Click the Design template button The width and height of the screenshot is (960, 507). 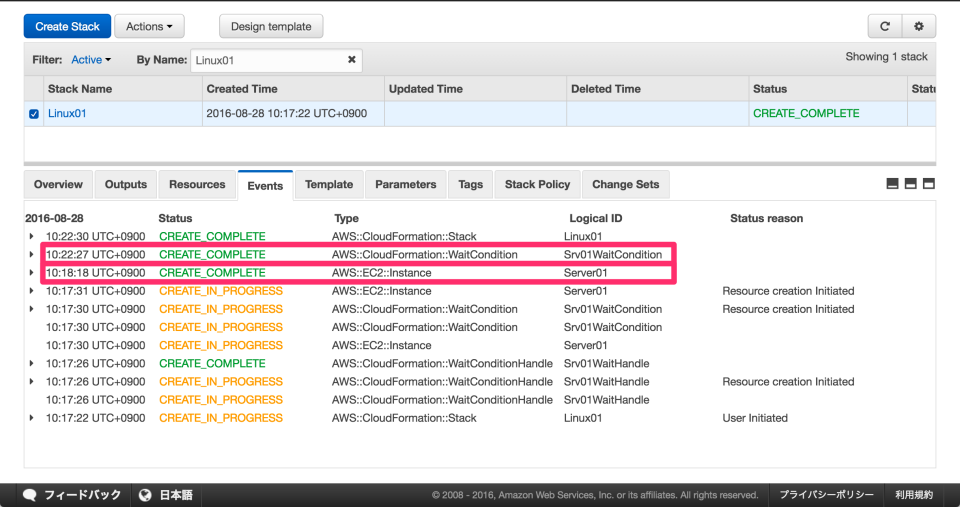point(271,26)
